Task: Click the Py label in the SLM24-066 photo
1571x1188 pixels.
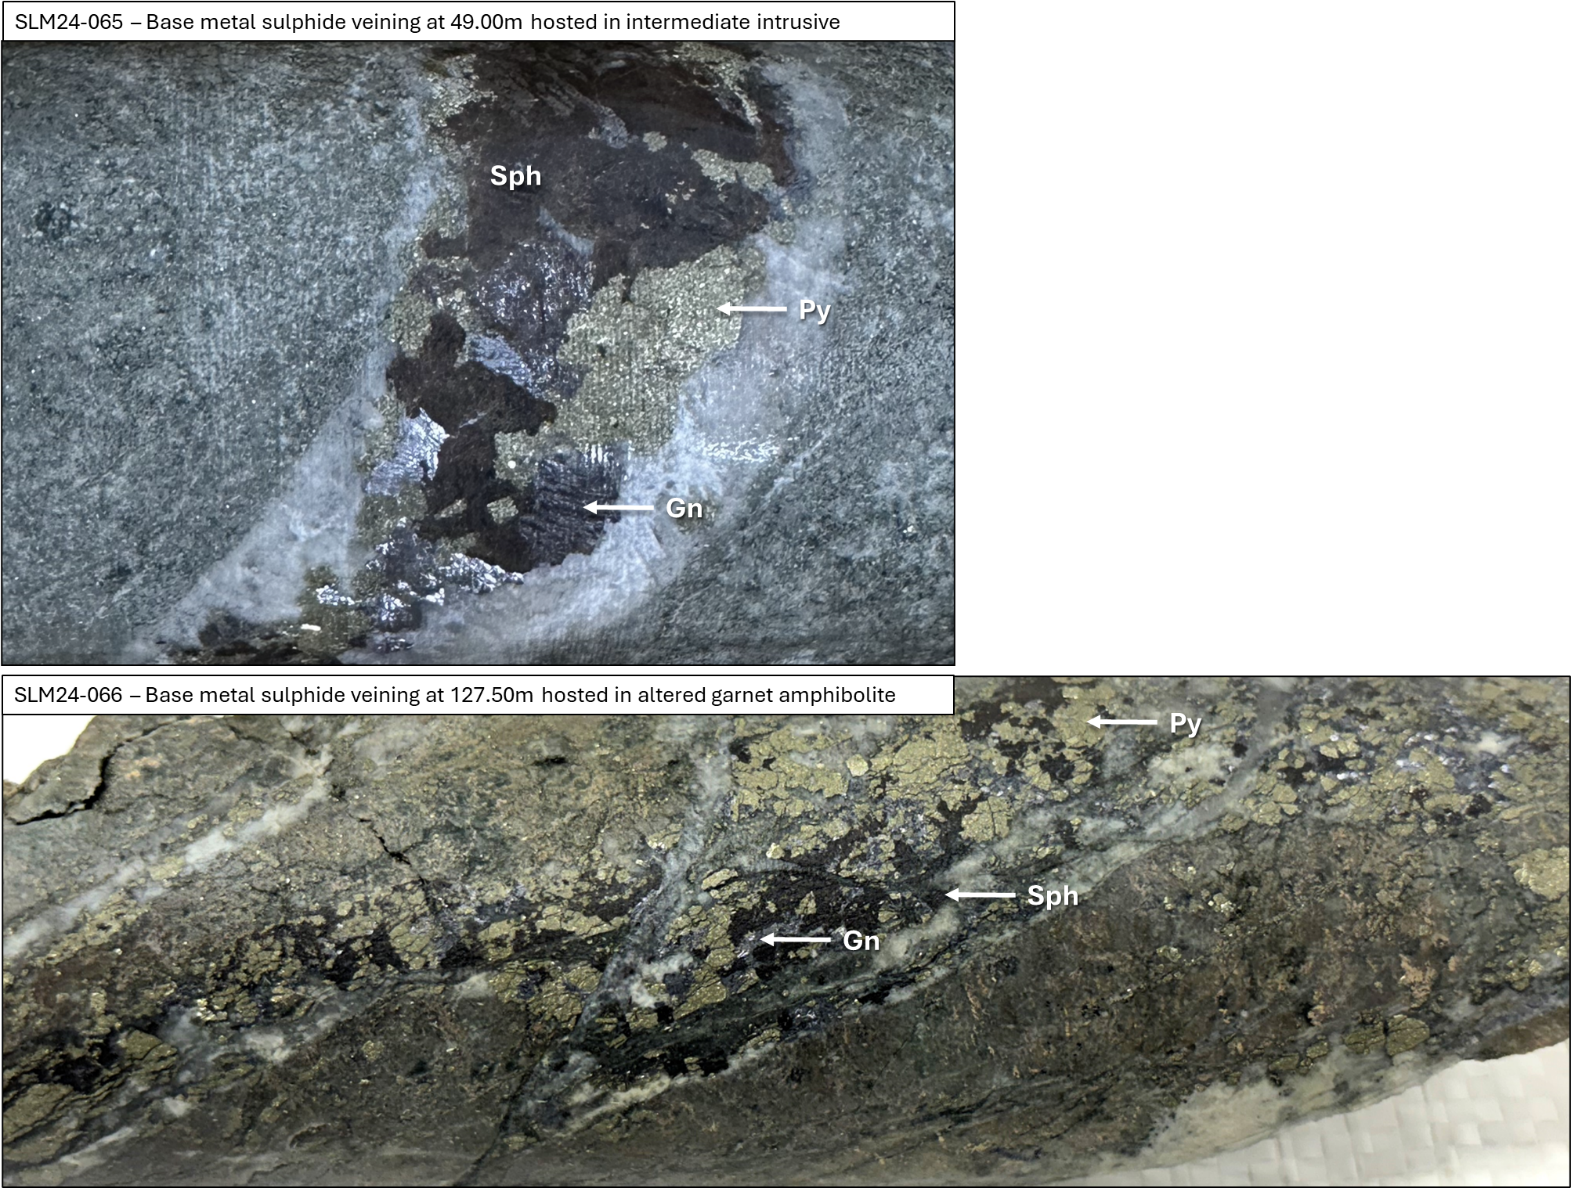Action: 1185,723
